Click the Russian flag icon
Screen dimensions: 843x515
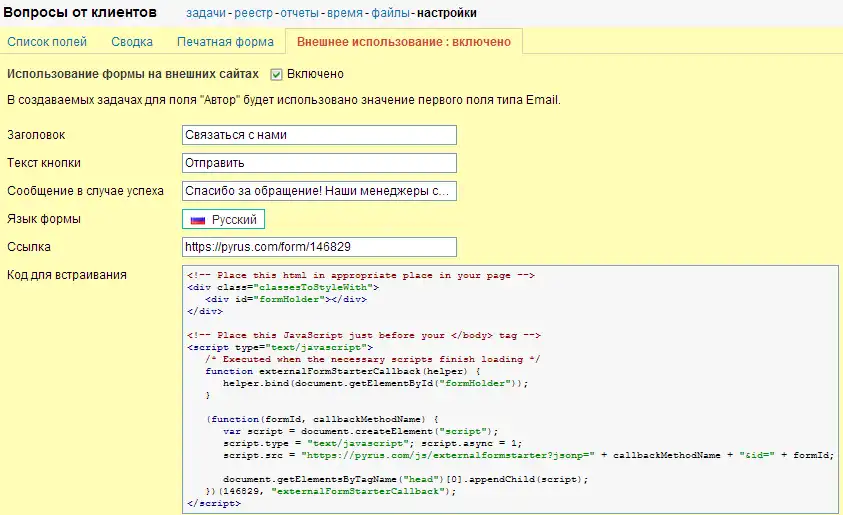tap(198, 220)
